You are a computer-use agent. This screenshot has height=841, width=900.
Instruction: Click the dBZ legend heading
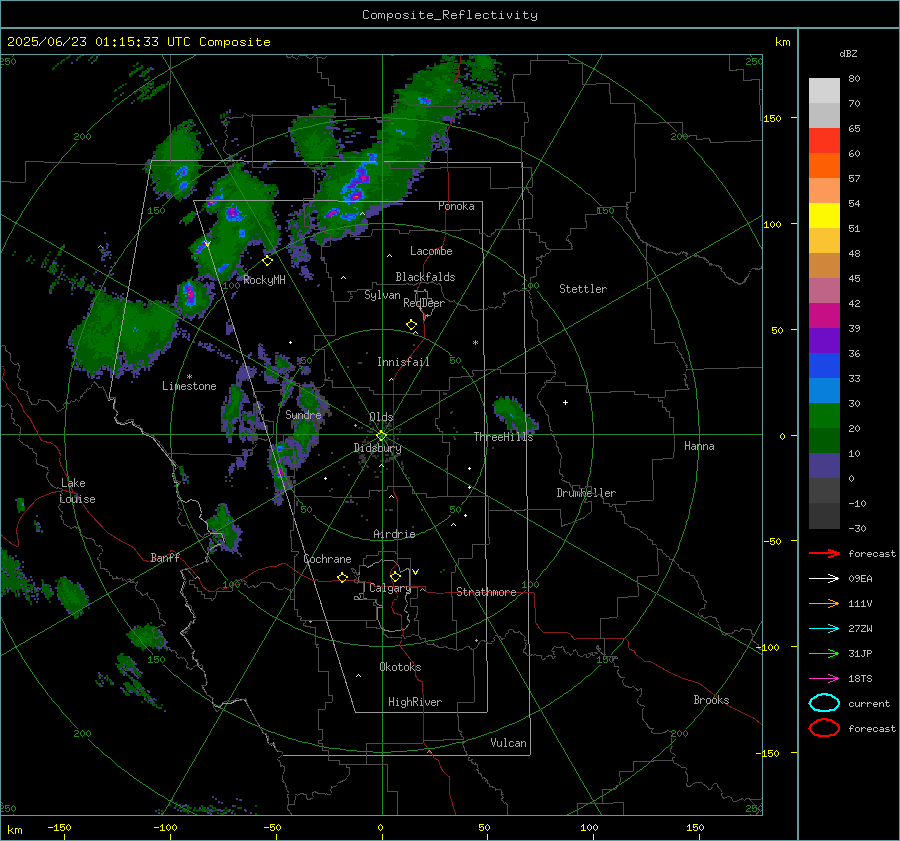coord(848,54)
